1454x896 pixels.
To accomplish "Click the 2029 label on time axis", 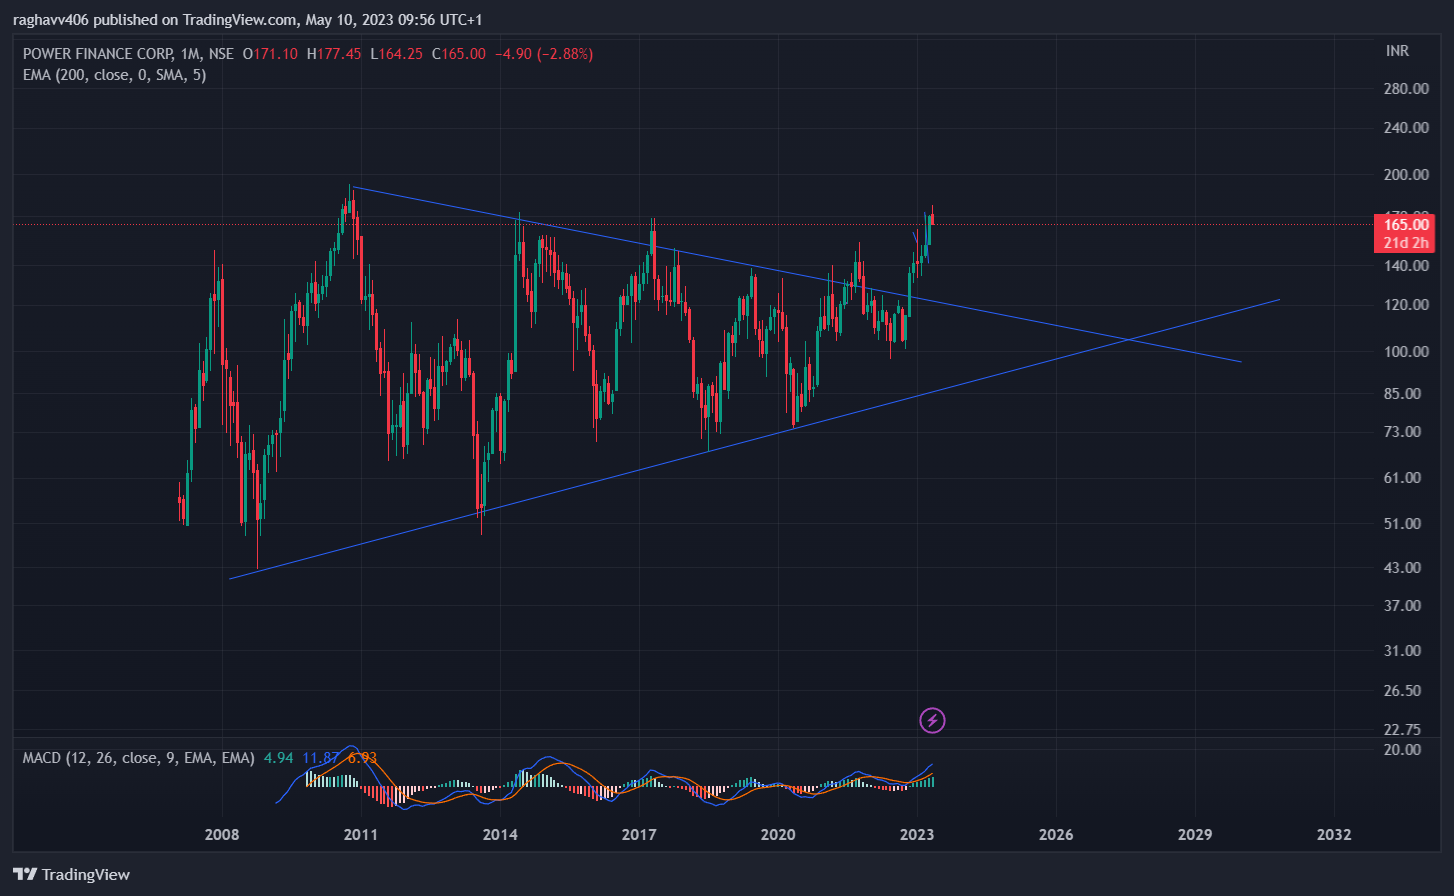I will coord(1195,834).
